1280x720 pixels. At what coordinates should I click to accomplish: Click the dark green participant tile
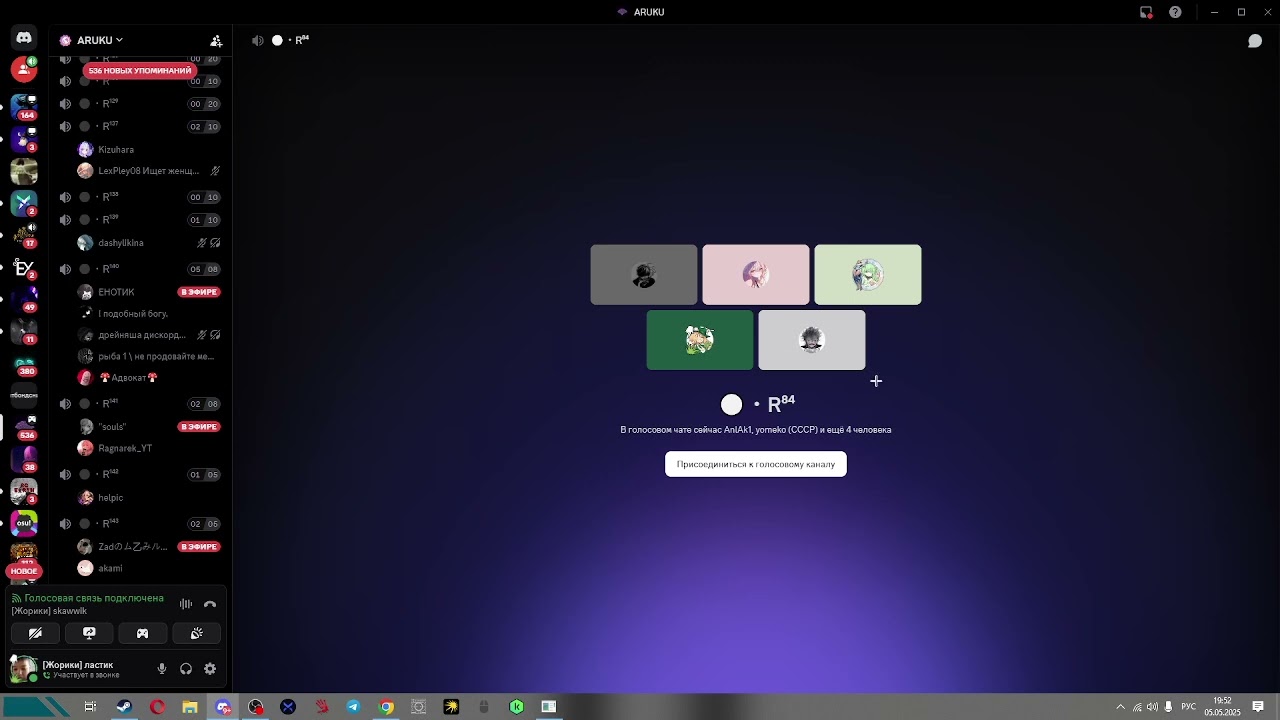pos(700,340)
